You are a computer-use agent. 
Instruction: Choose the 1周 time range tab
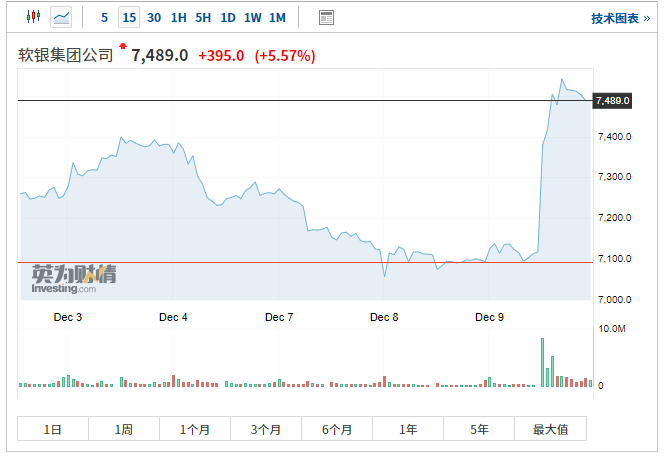click(x=124, y=429)
